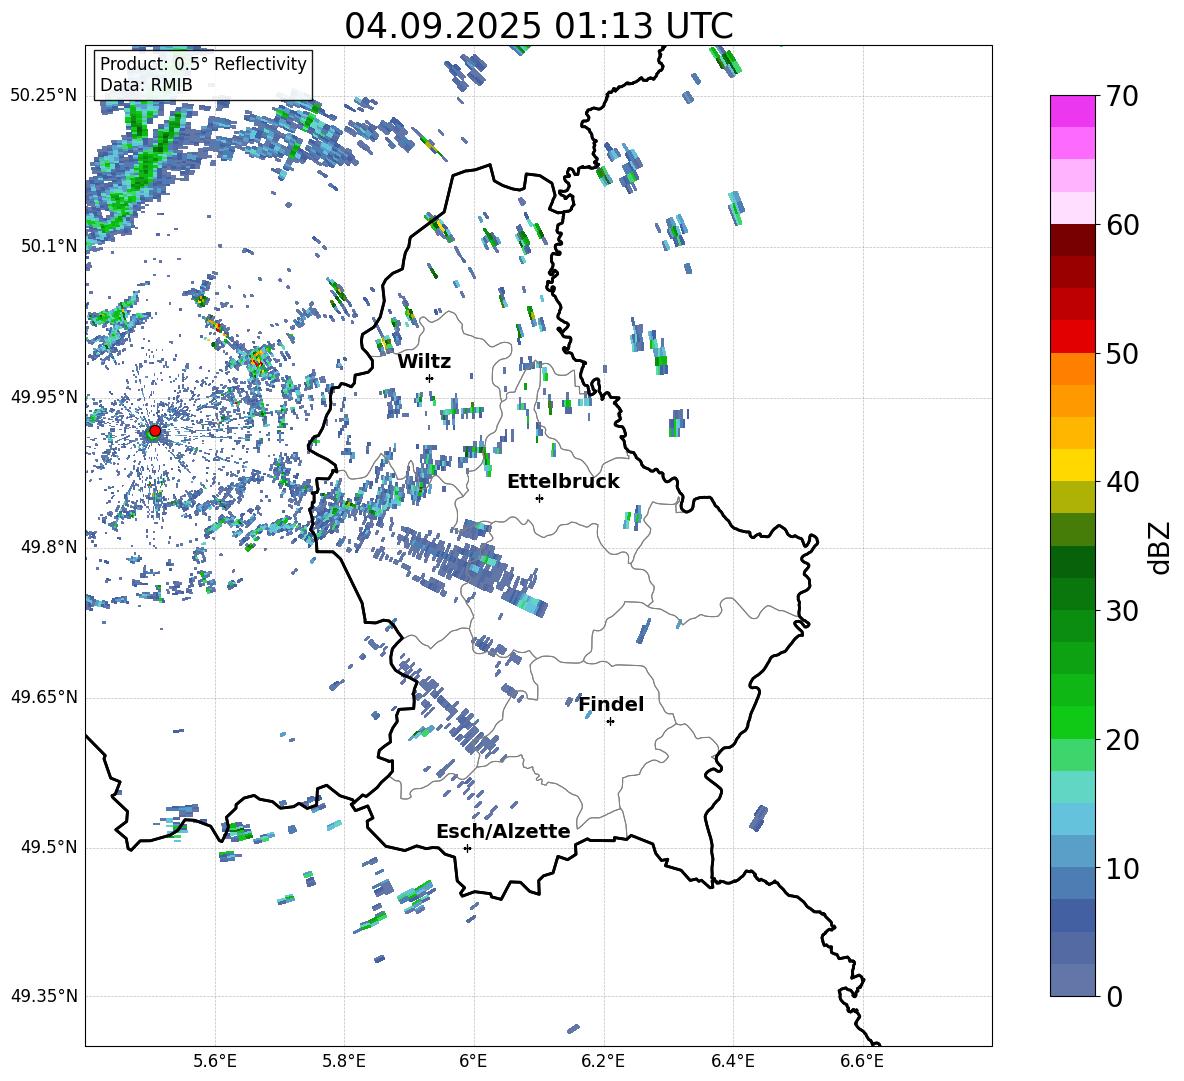Viewport: 1184px width, 1081px height.
Task: Click the Data: RMIB text
Action: pos(146,85)
